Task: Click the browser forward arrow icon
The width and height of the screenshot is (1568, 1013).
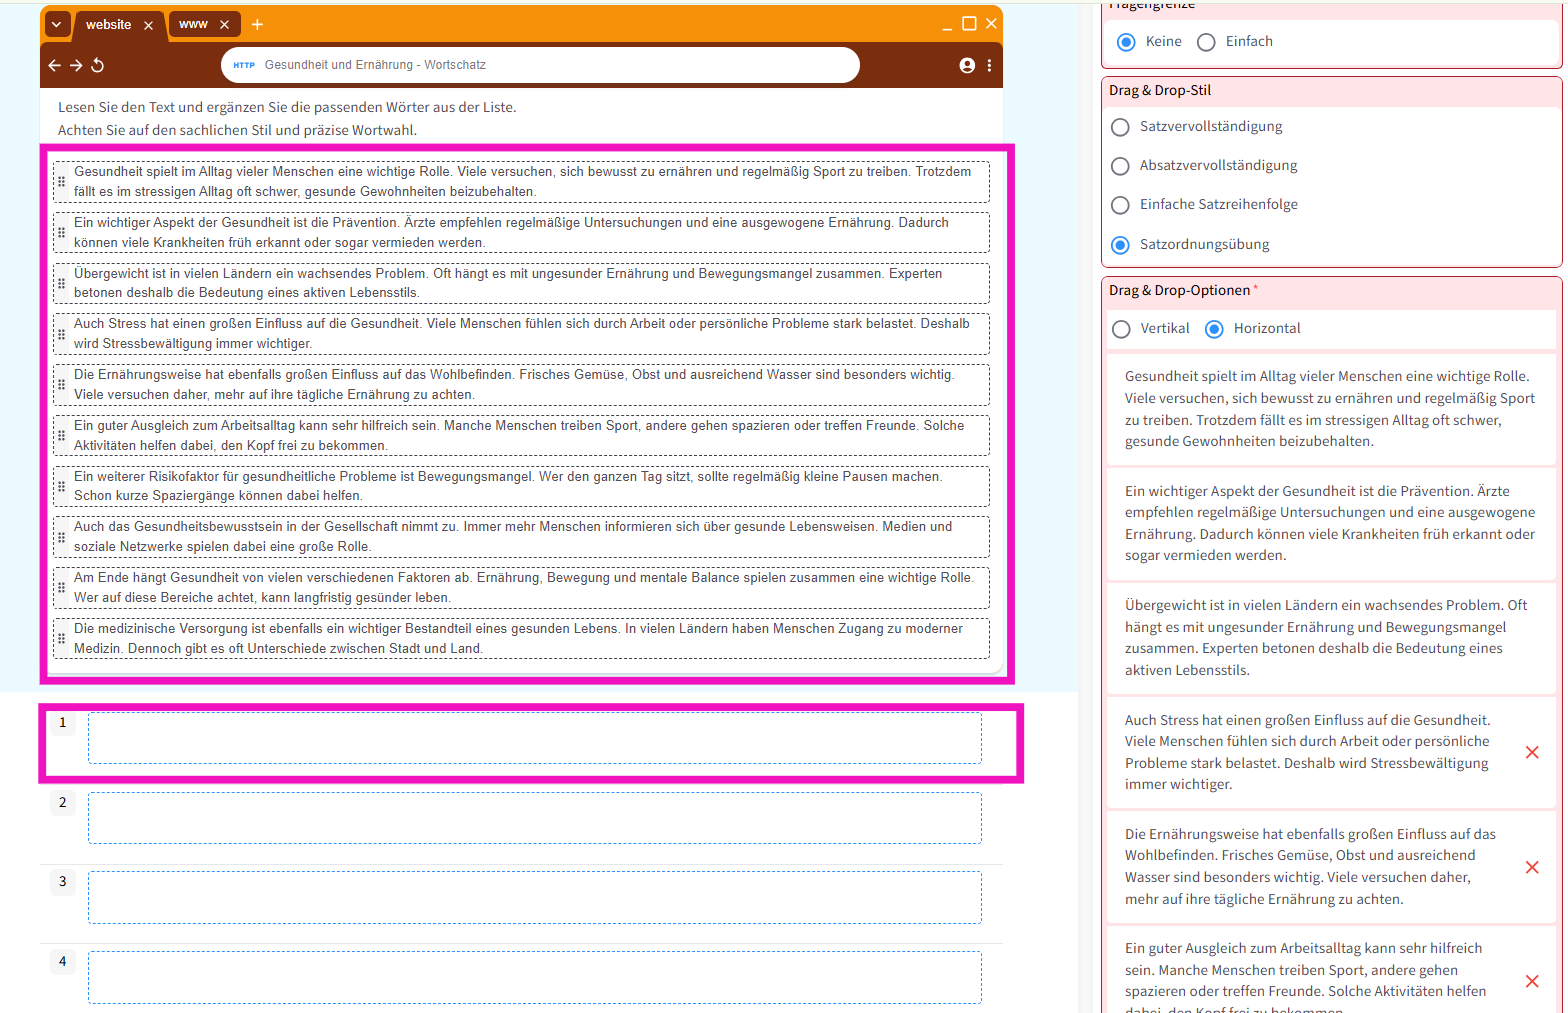Action: click(x=76, y=65)
